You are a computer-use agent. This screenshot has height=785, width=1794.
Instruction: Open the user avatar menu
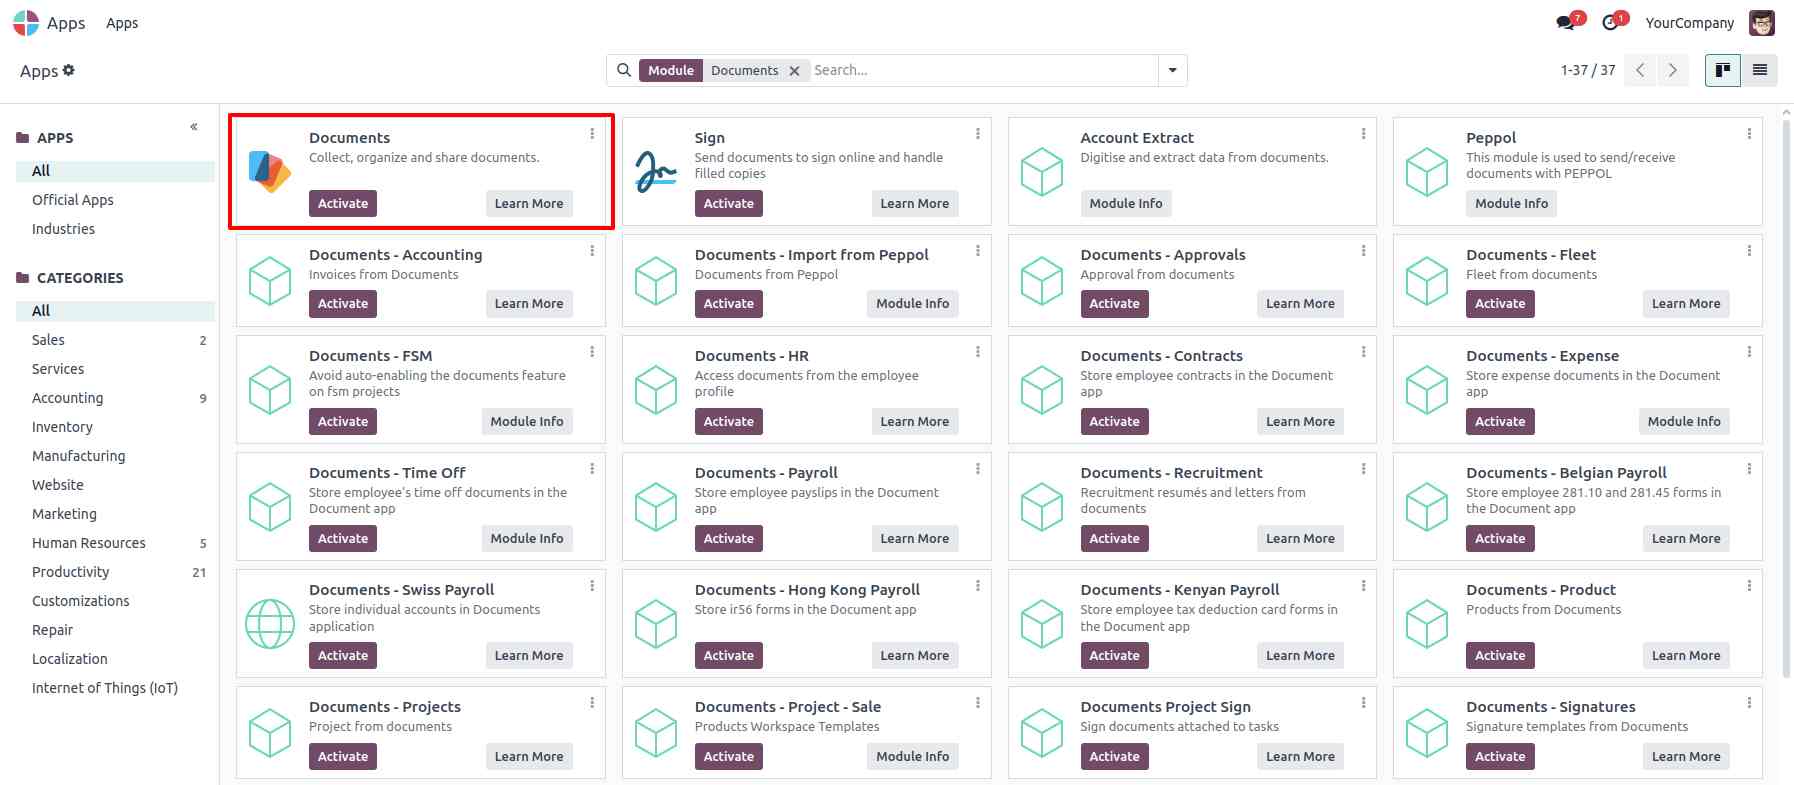(1761, 23)
